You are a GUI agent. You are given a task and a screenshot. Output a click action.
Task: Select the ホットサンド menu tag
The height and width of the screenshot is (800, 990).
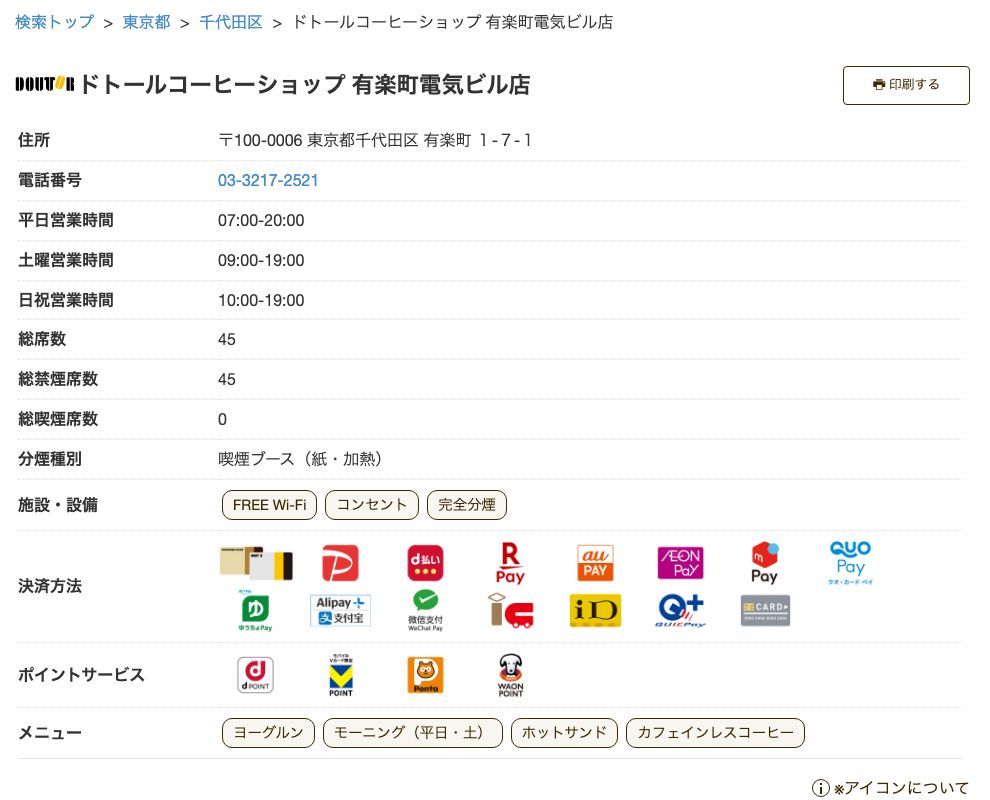[564, 732]
